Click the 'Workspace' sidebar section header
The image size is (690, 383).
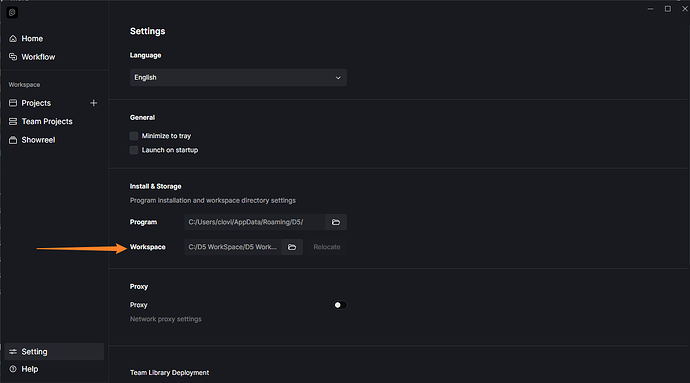(x=24, y=85)
